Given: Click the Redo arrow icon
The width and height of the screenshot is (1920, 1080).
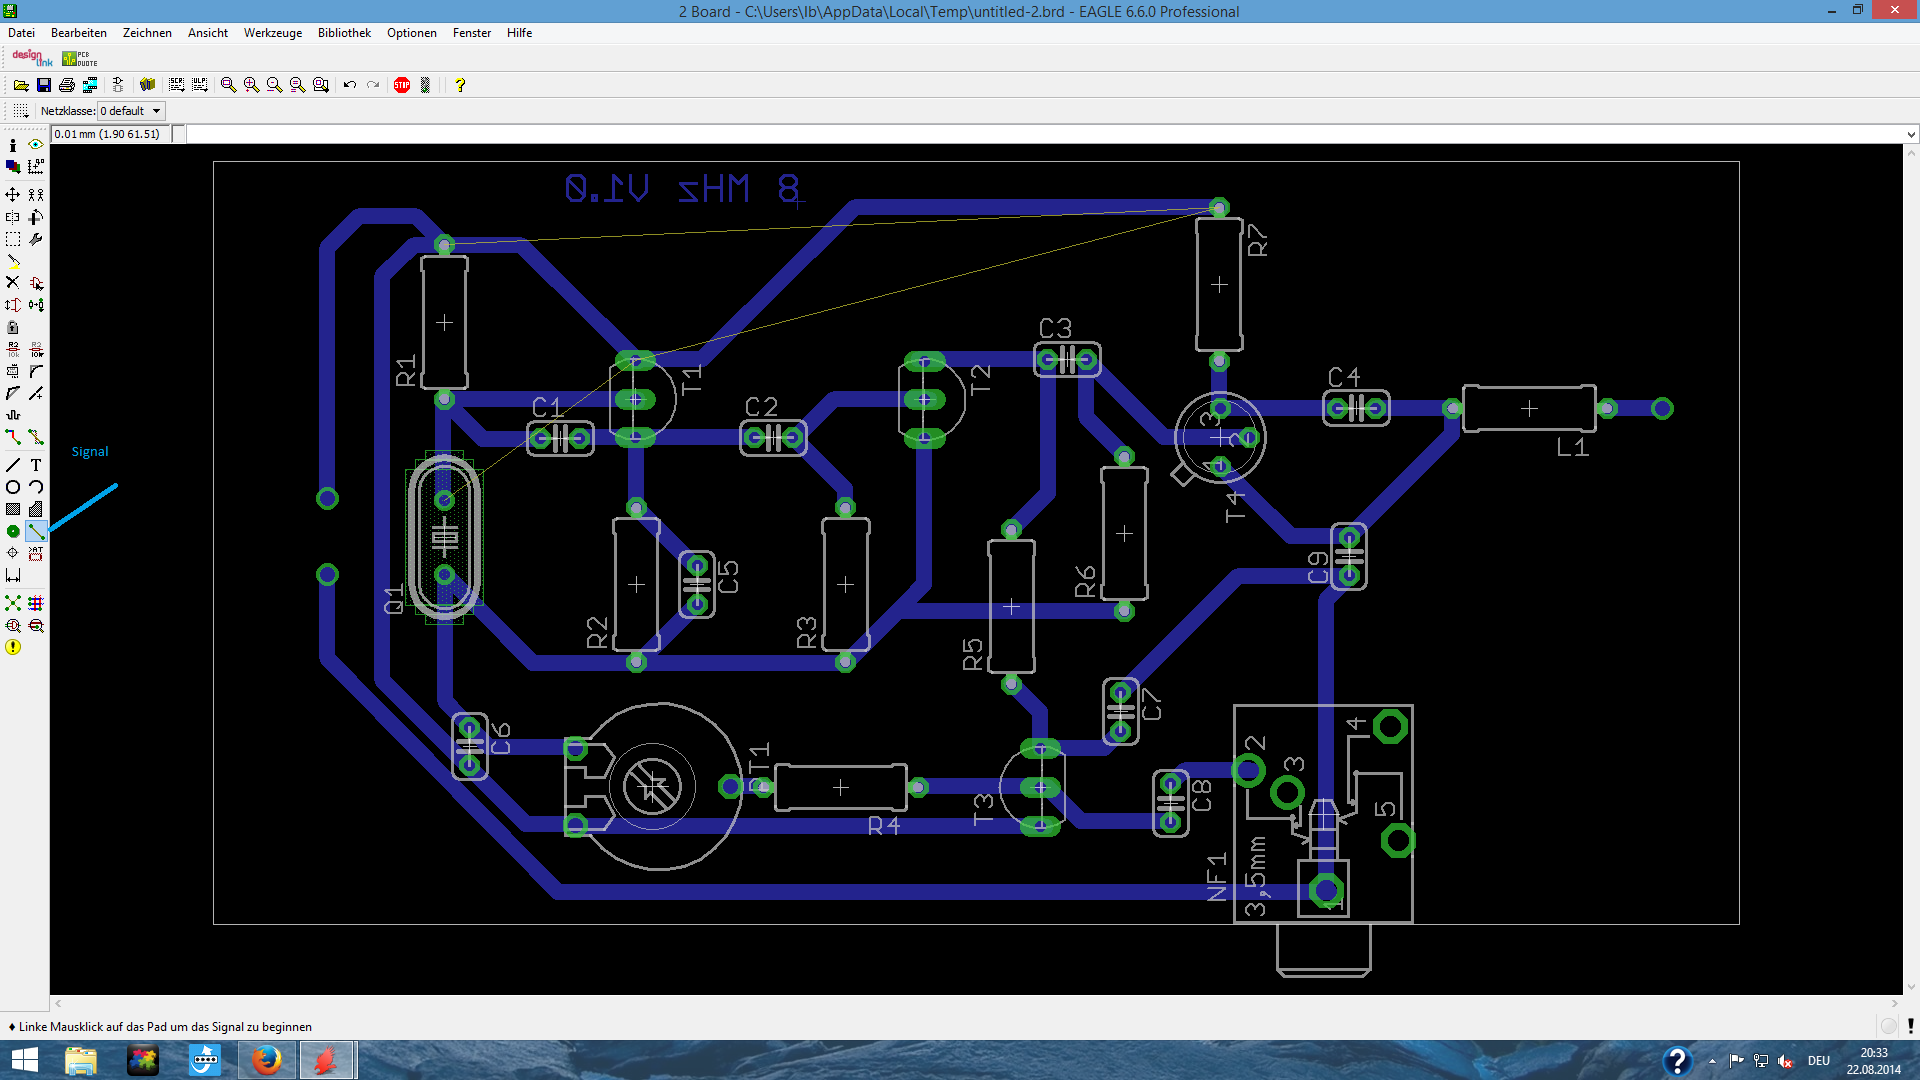Looking at the screenshot, I should point(373,85).
